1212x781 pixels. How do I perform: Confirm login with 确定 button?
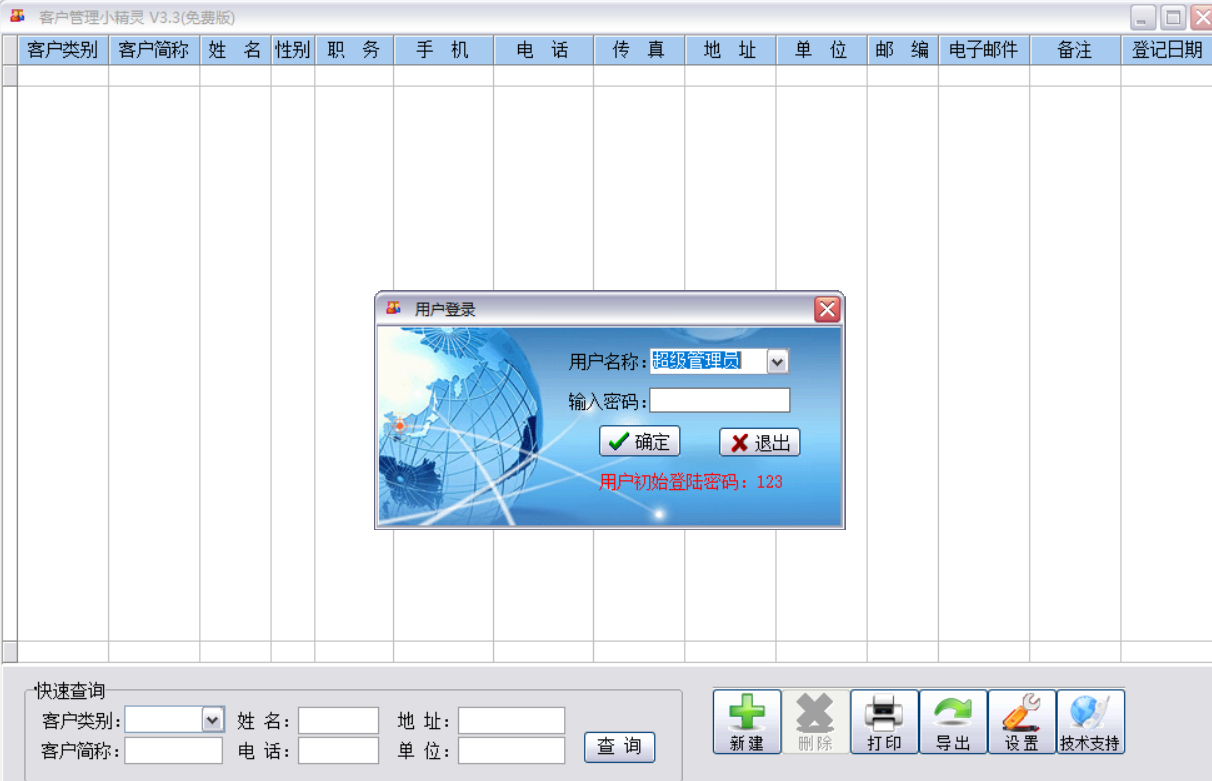pos(639,442)
